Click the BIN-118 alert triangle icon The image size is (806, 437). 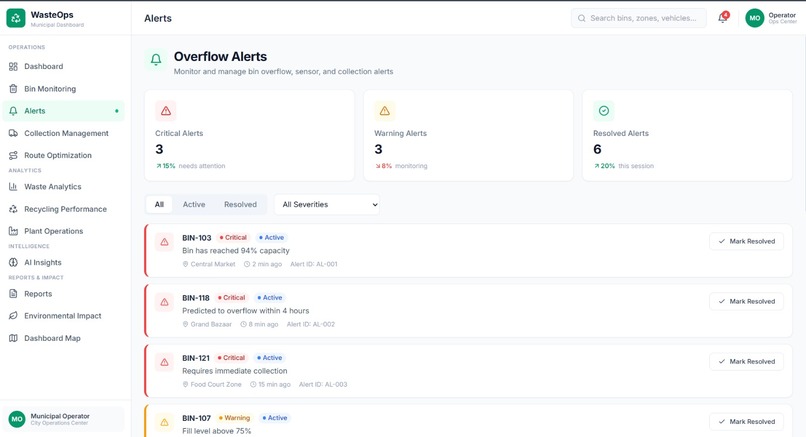164,302
